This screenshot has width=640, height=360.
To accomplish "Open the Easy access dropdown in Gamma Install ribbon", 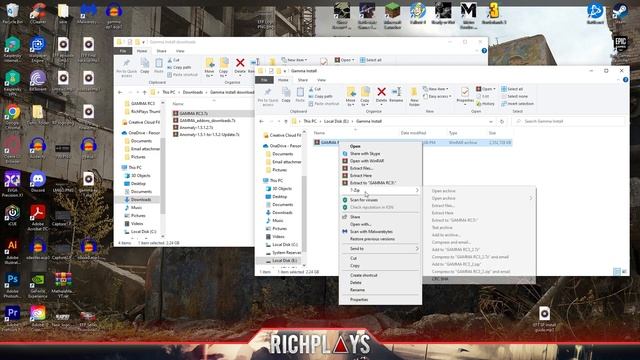I will pos(438,96).
